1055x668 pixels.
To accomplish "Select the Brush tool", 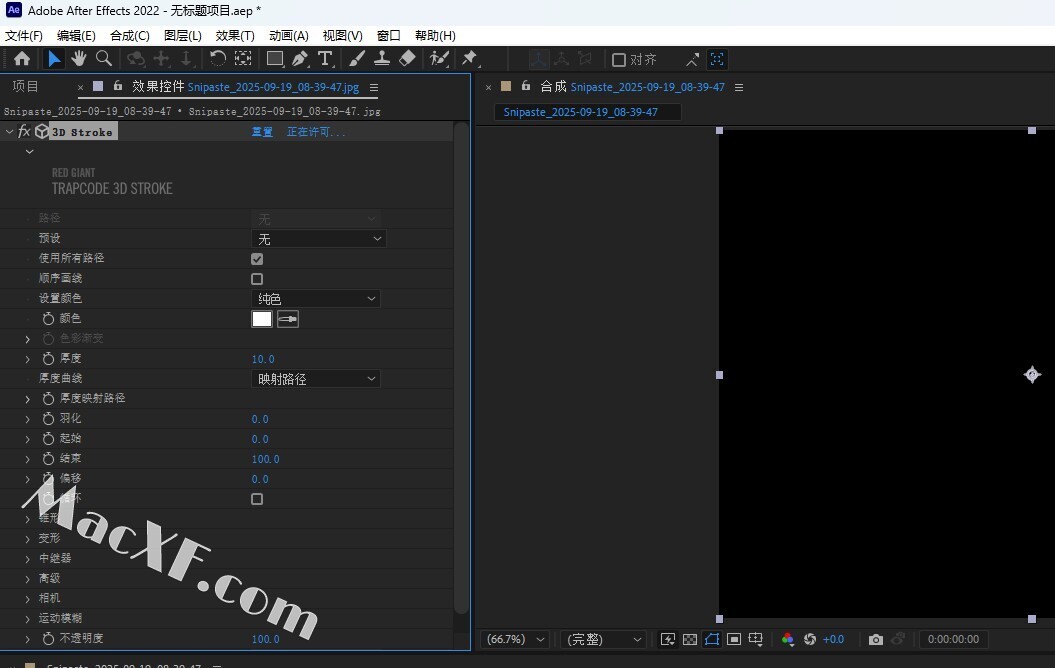I will (357, 59).
